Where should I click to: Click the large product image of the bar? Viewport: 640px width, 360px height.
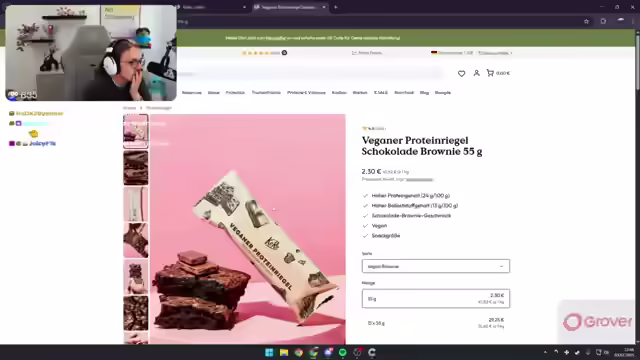[x=248, y=229]
